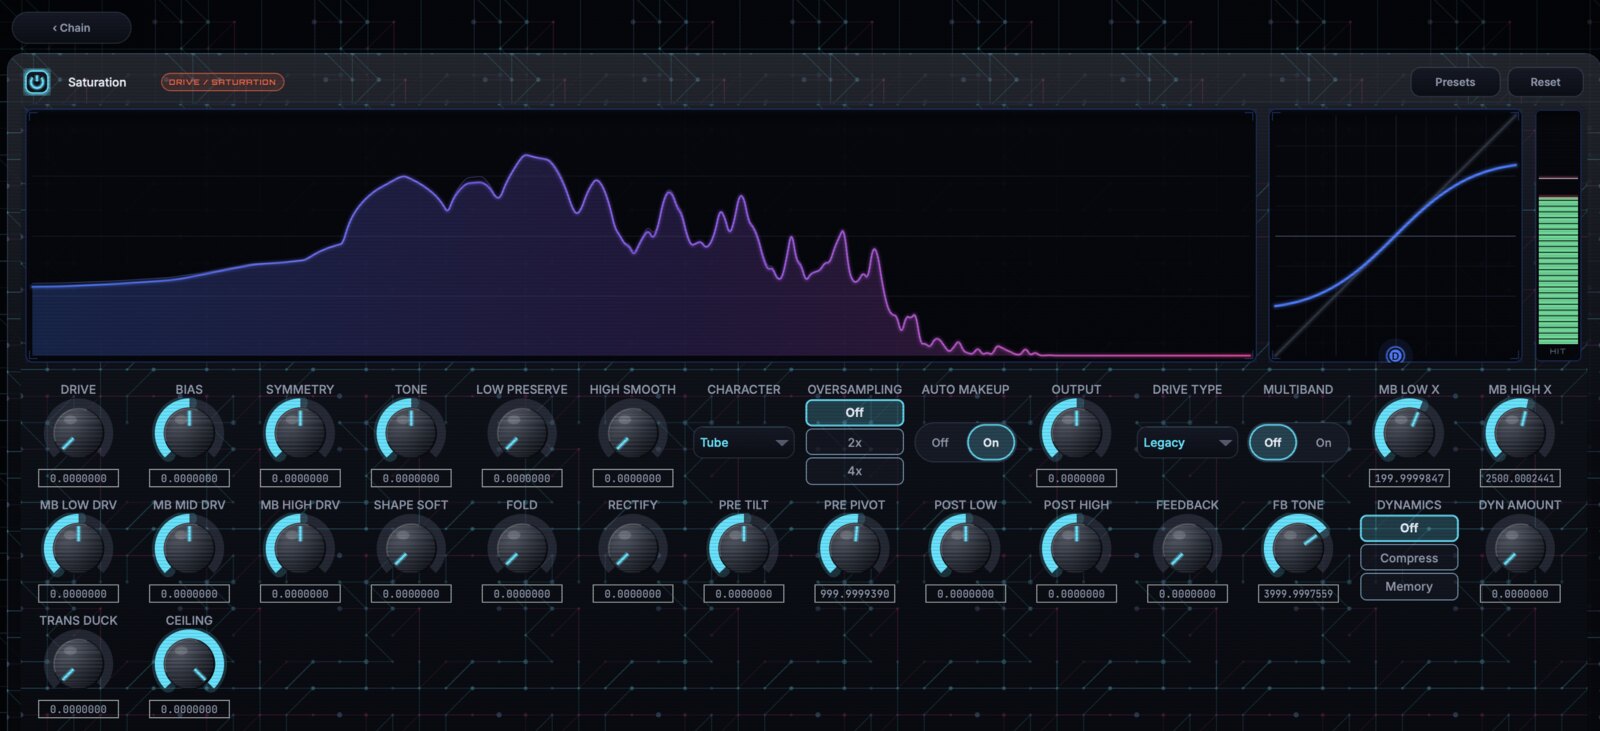Click the Pre Pivot value 999.9999390

pyautogui.click(x=854, y=594)
